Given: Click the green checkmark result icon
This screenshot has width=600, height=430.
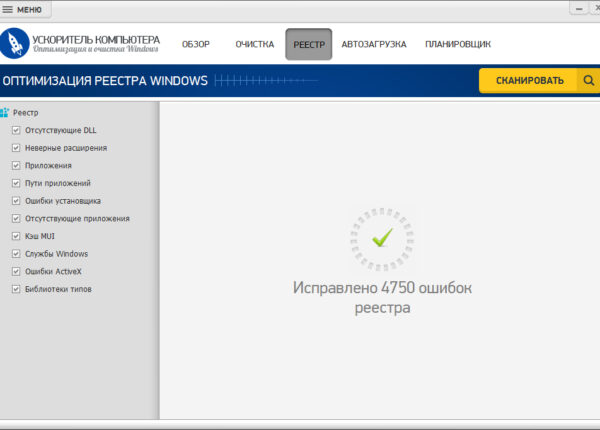Looking at the screenshot, I should pos(381,238).
